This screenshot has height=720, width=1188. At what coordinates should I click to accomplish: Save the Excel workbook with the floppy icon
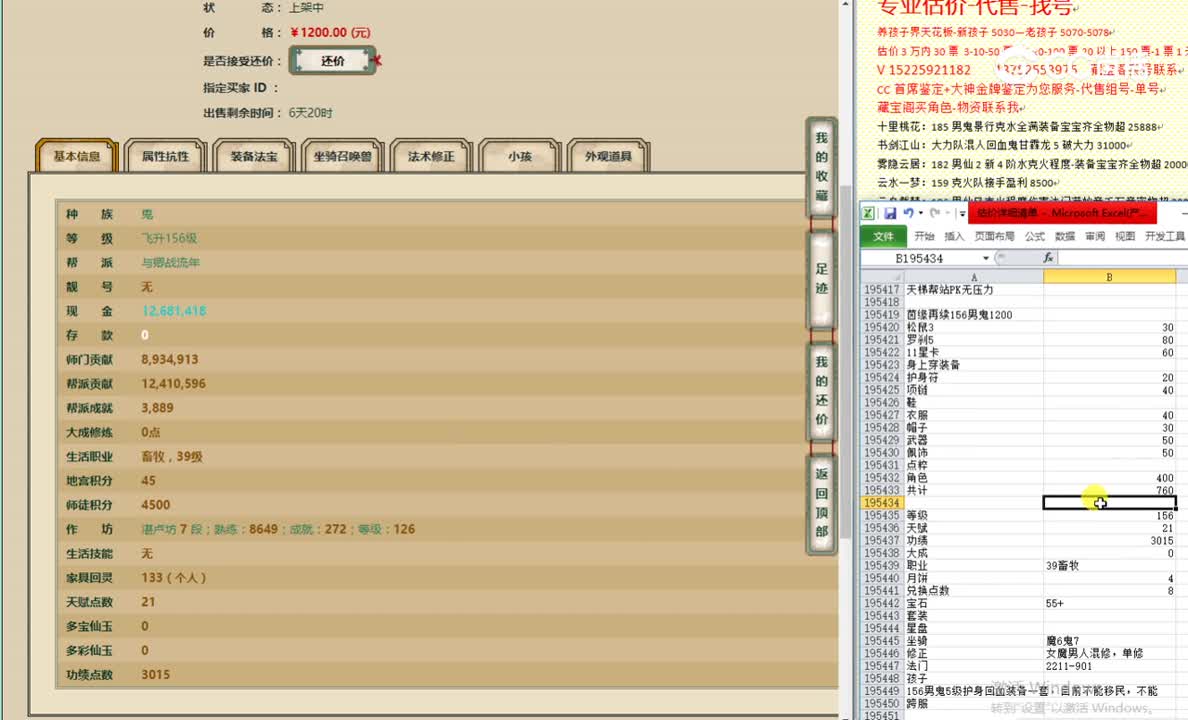(890, 214)
